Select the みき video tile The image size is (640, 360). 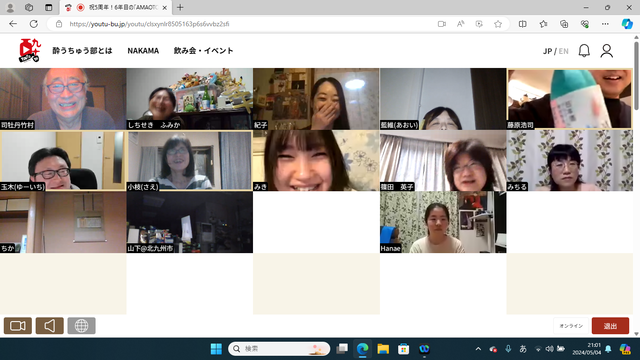[x=316, y=160]
